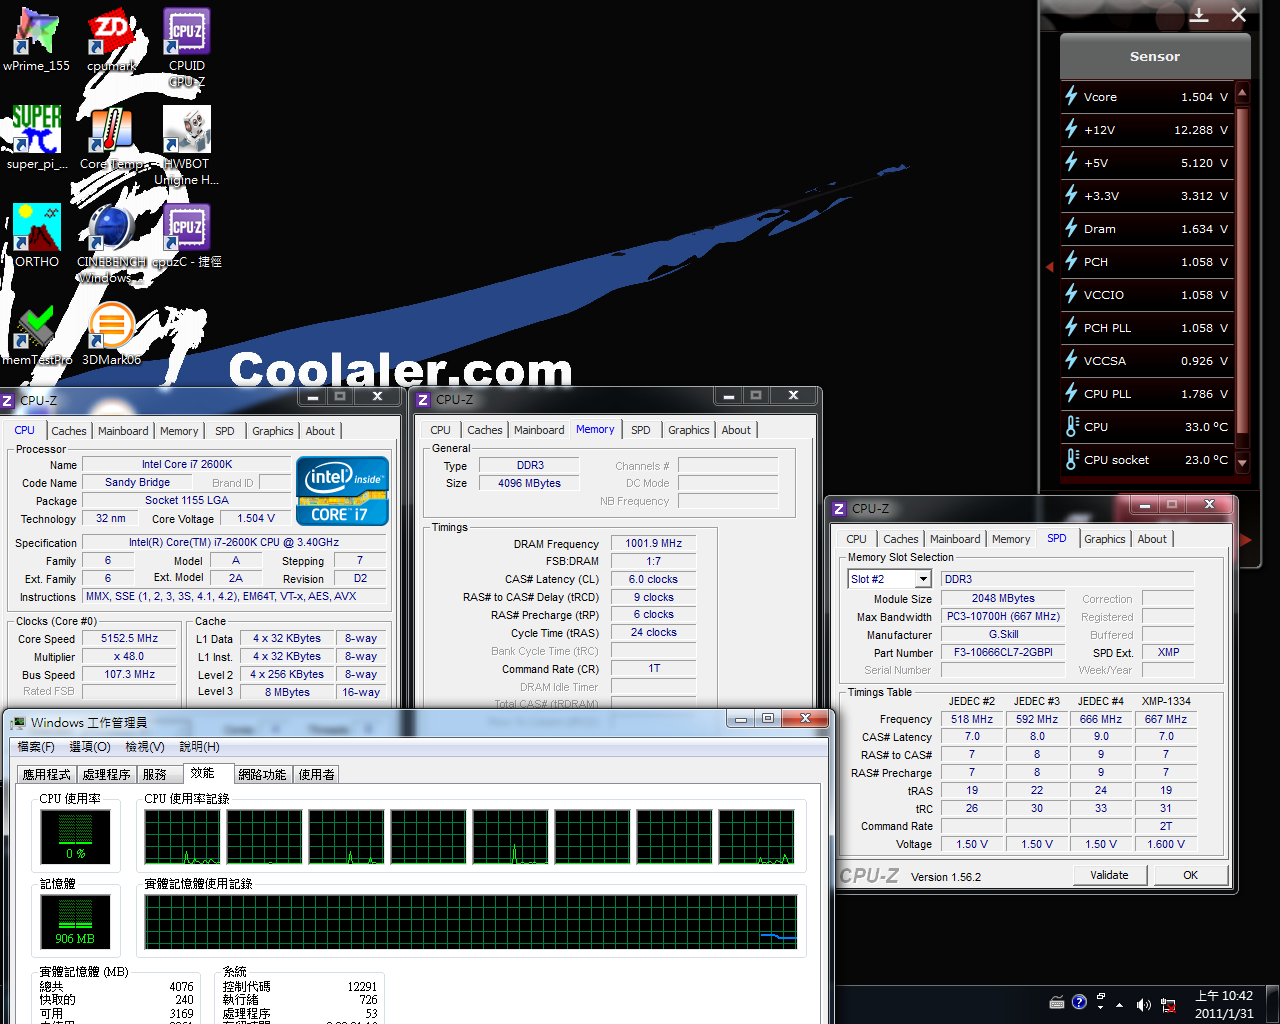Image resolution: width=1280 pixels, height=1024 pixels.
Task: Open the Core Temp desktop shortcut
Action: coord(111,138)
